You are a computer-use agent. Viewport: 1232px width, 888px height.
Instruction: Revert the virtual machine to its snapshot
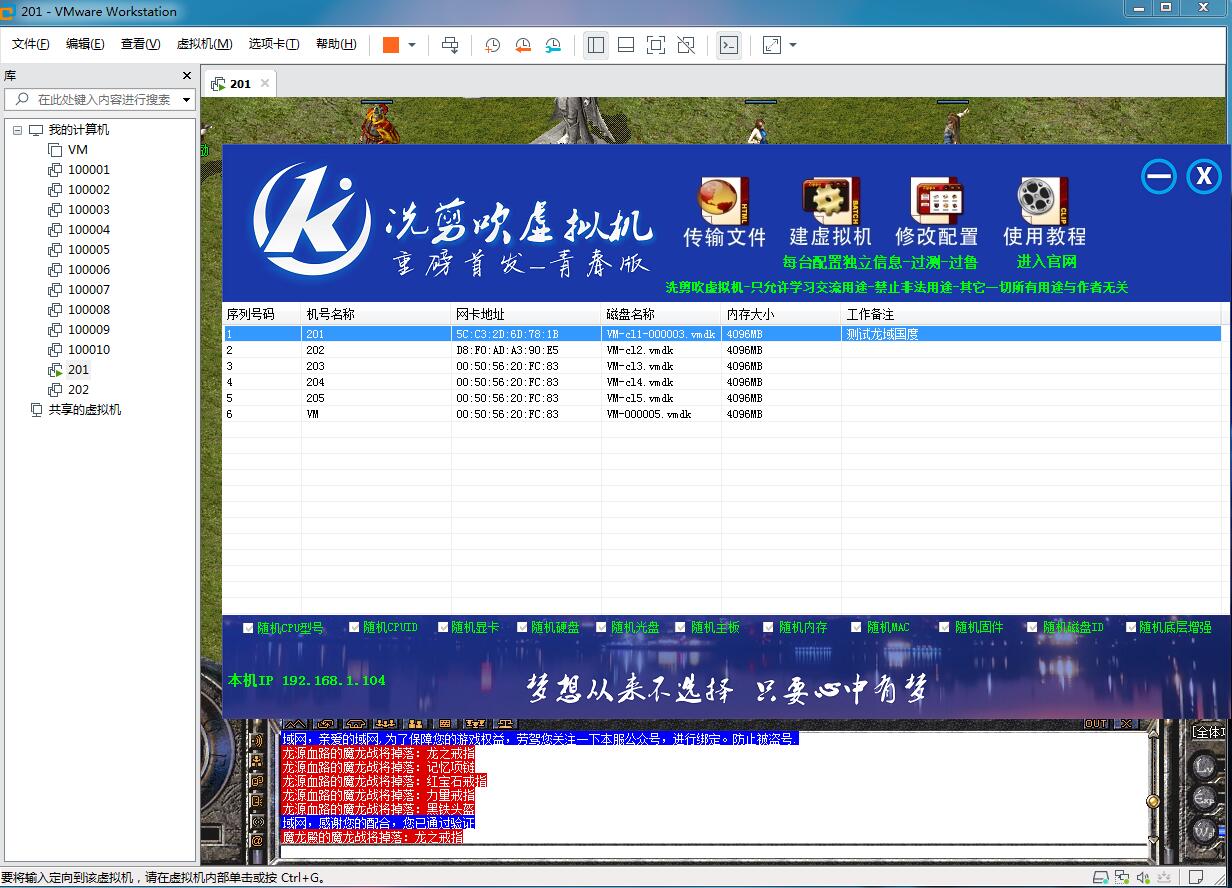tap(523, 45)
